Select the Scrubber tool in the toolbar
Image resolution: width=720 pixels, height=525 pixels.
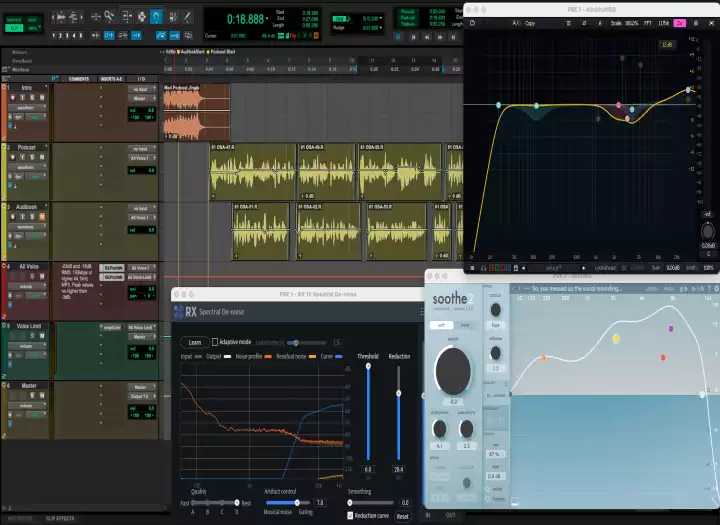[173, 17]
